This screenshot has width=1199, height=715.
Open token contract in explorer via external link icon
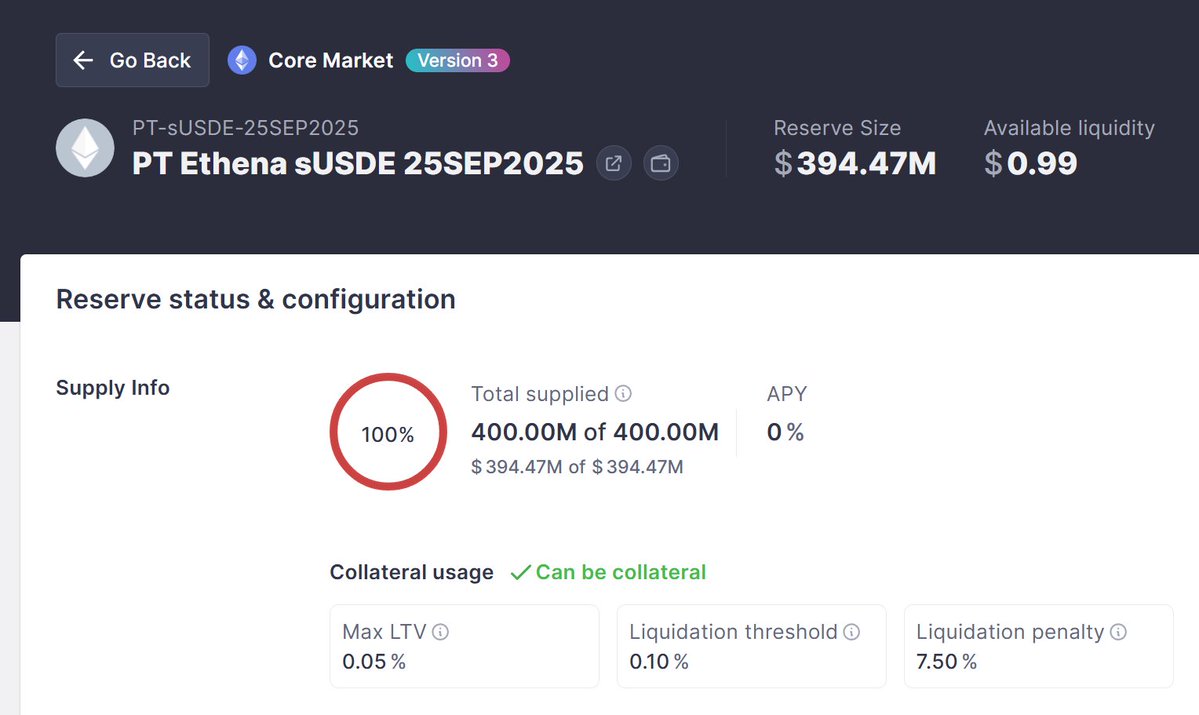click(613, 163)
